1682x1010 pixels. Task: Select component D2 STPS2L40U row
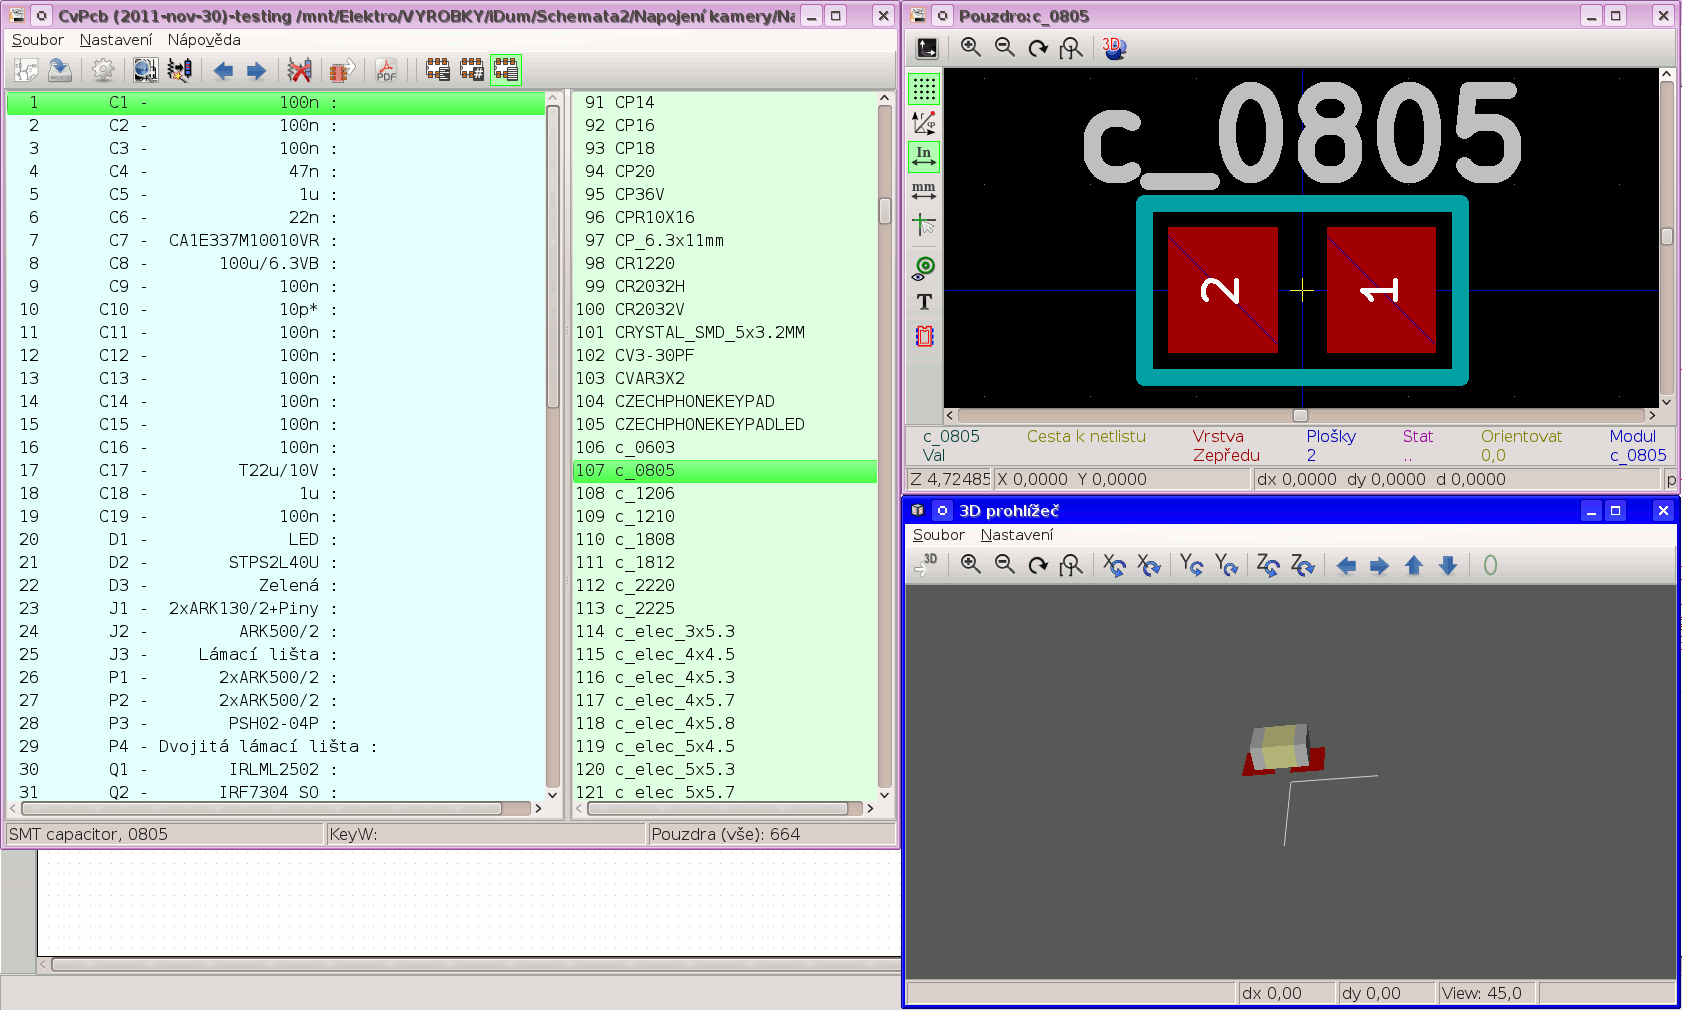[x=276, y=562]
